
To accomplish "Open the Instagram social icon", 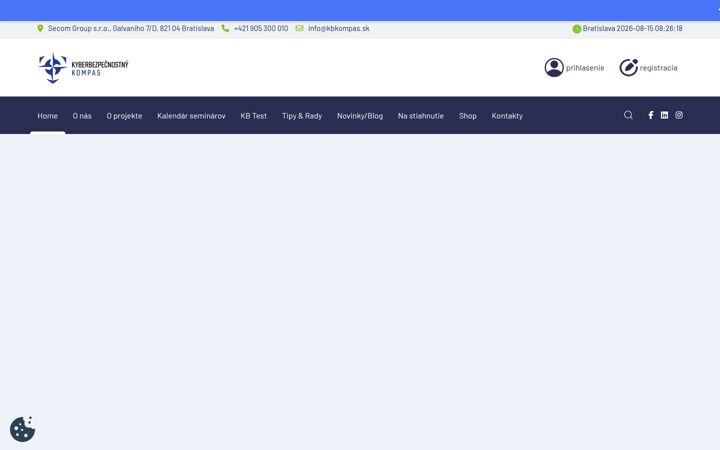I will tap(679, 115).
